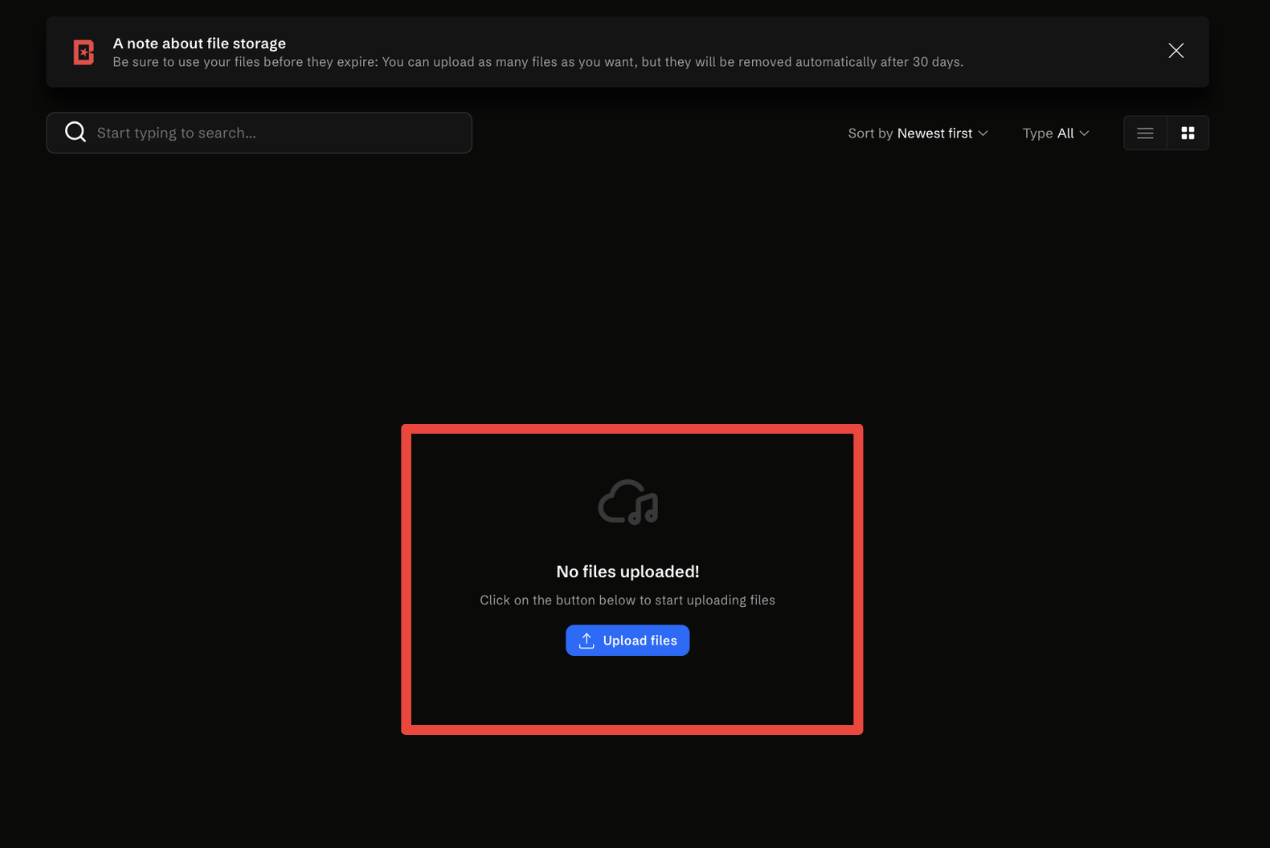
Task: Click the 'Type' filter label
Action: coord(1037,133)
